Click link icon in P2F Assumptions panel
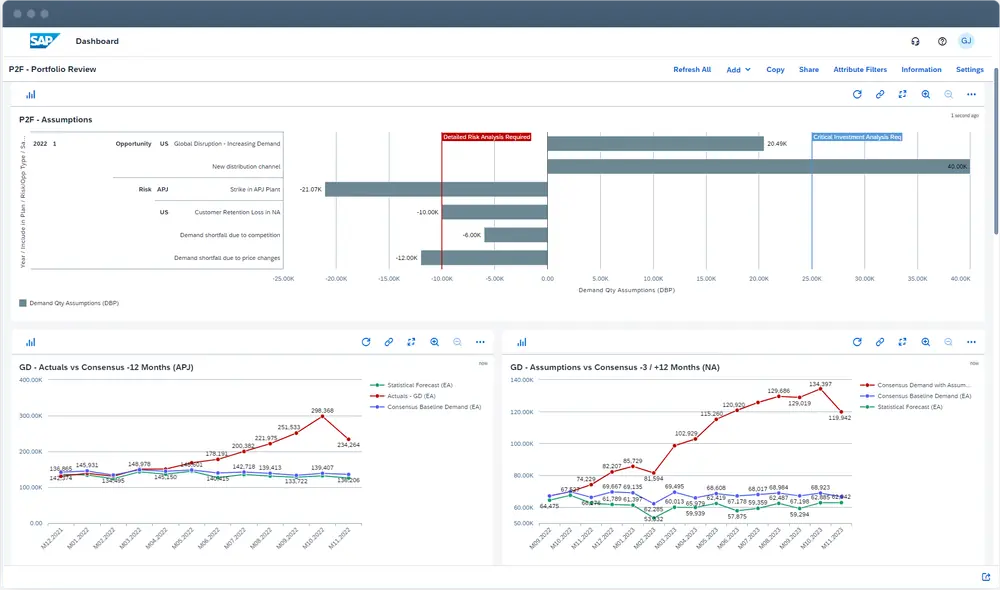This screenshot has height=590, width=1000. click(x=879, y=94)
